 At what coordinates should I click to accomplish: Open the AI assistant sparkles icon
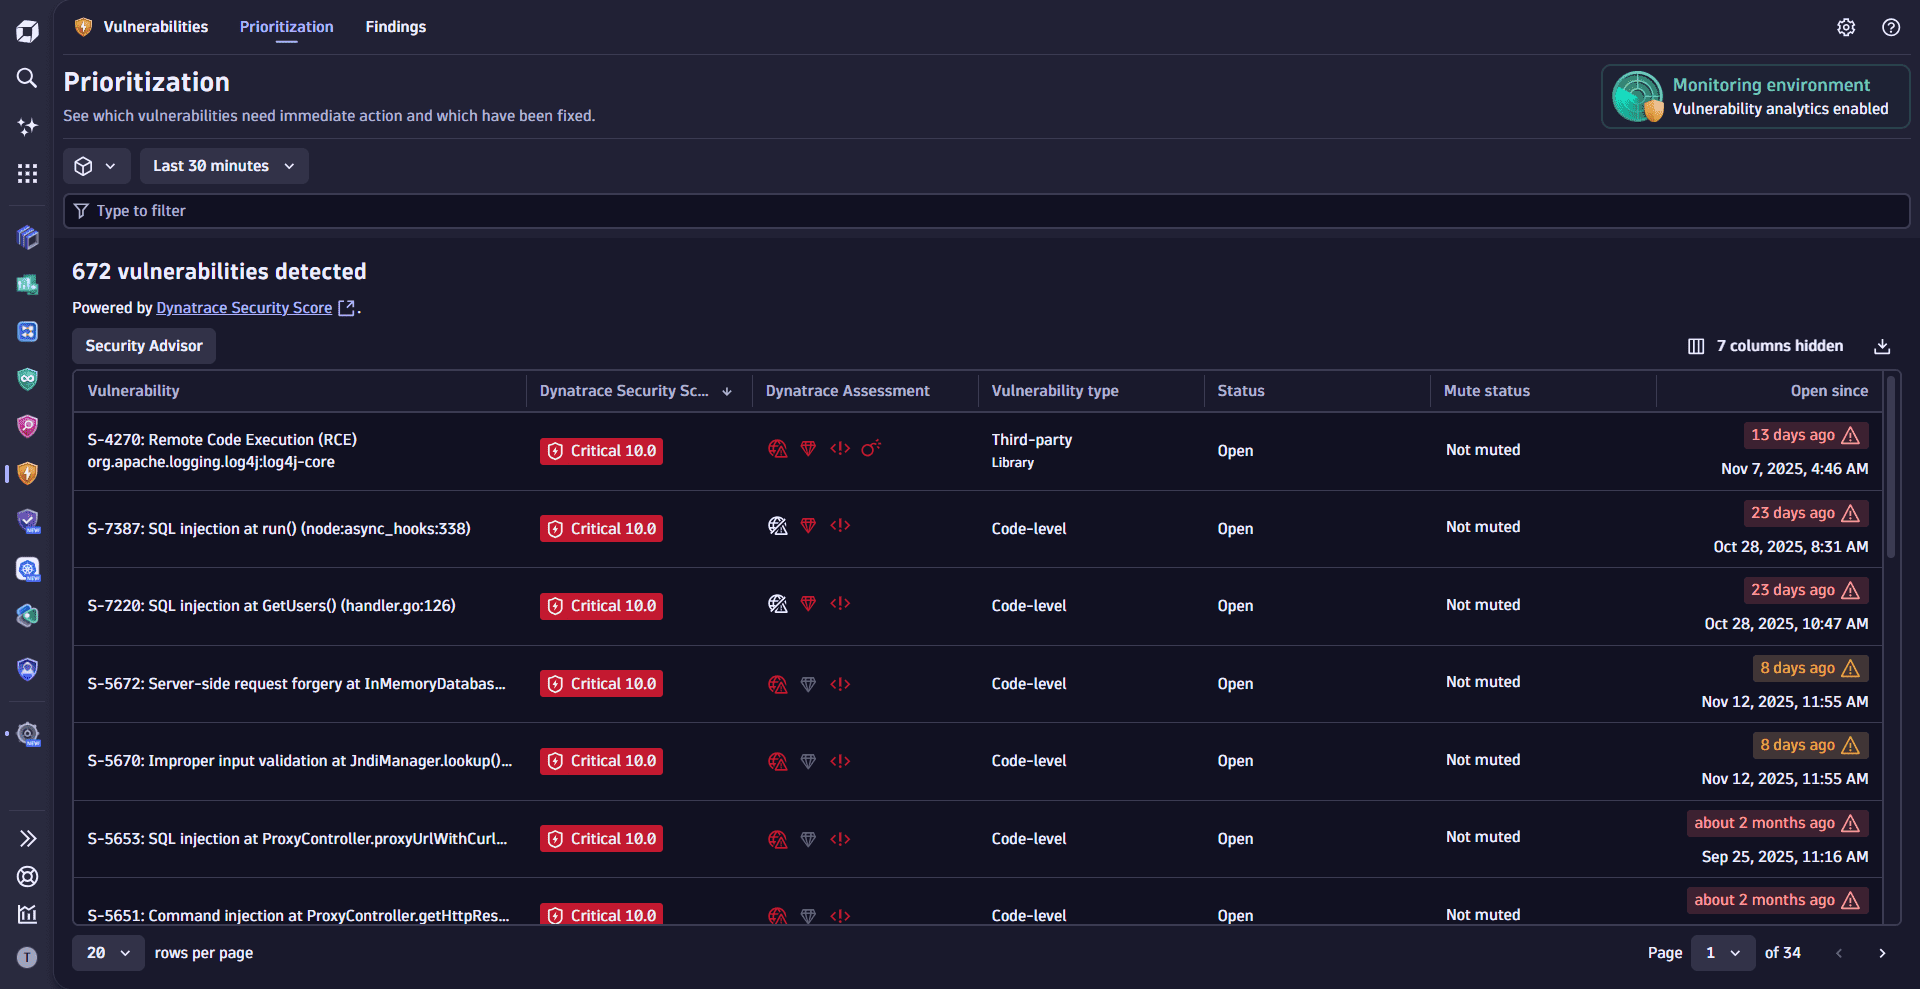click(27, 127)
